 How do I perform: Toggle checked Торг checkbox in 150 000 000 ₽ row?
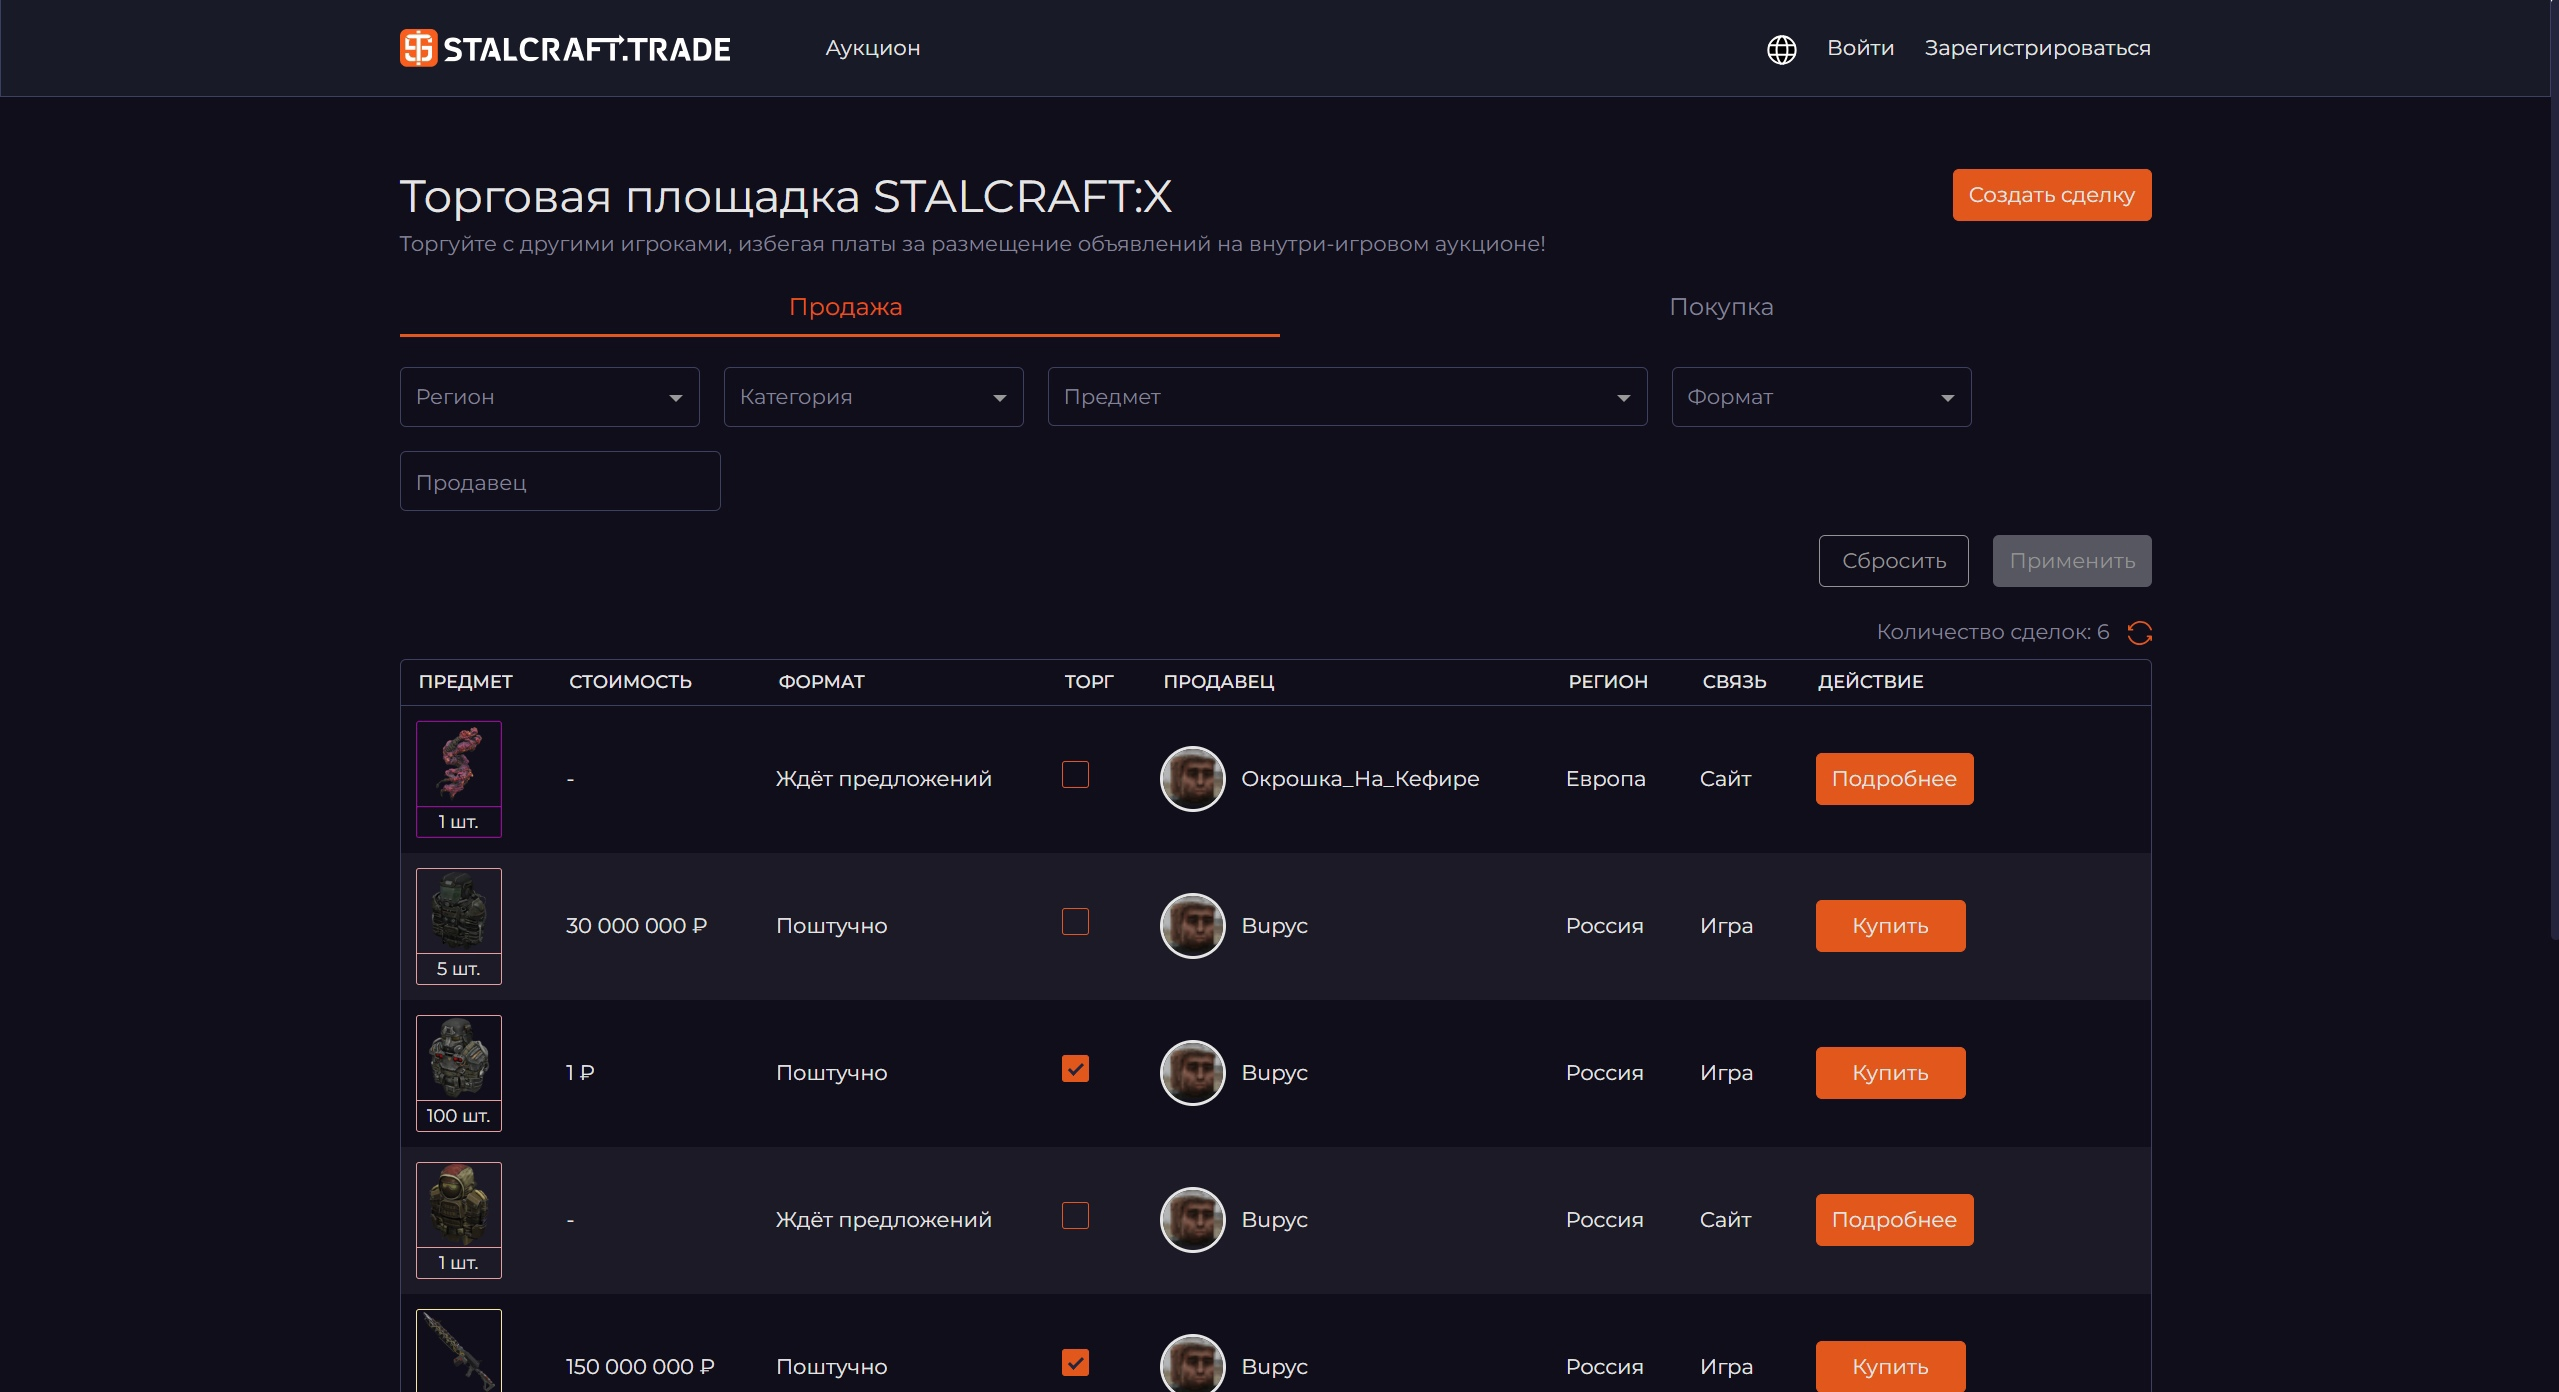pyautogui.click(x=1075, y=1362)
